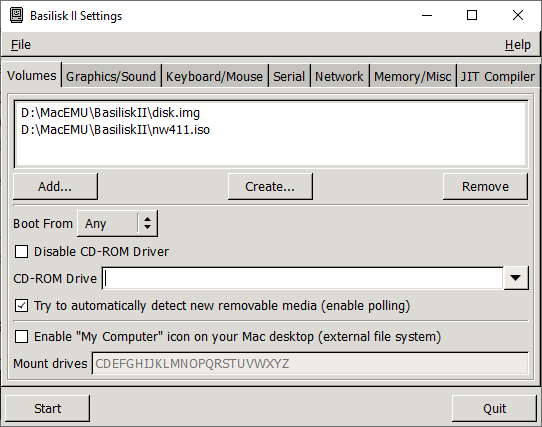Uncheck automatic removable media polling
This screenshot has height=427, width=542.
point(21,306)
